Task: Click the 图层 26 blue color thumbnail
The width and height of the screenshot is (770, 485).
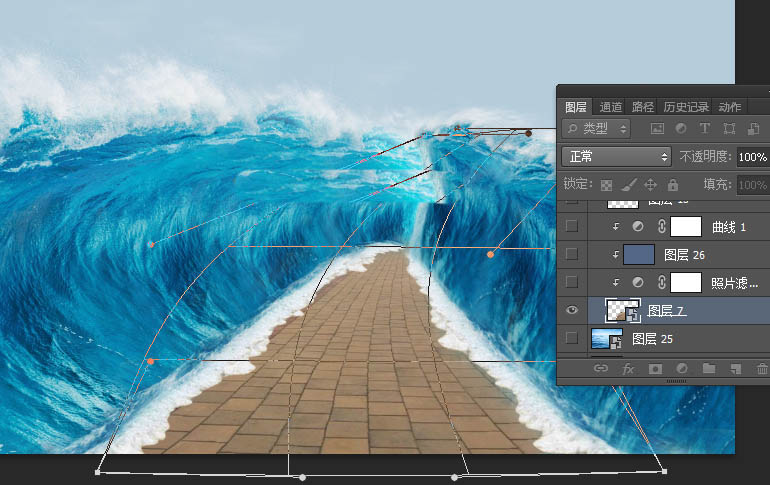Action: pos(639,254)
